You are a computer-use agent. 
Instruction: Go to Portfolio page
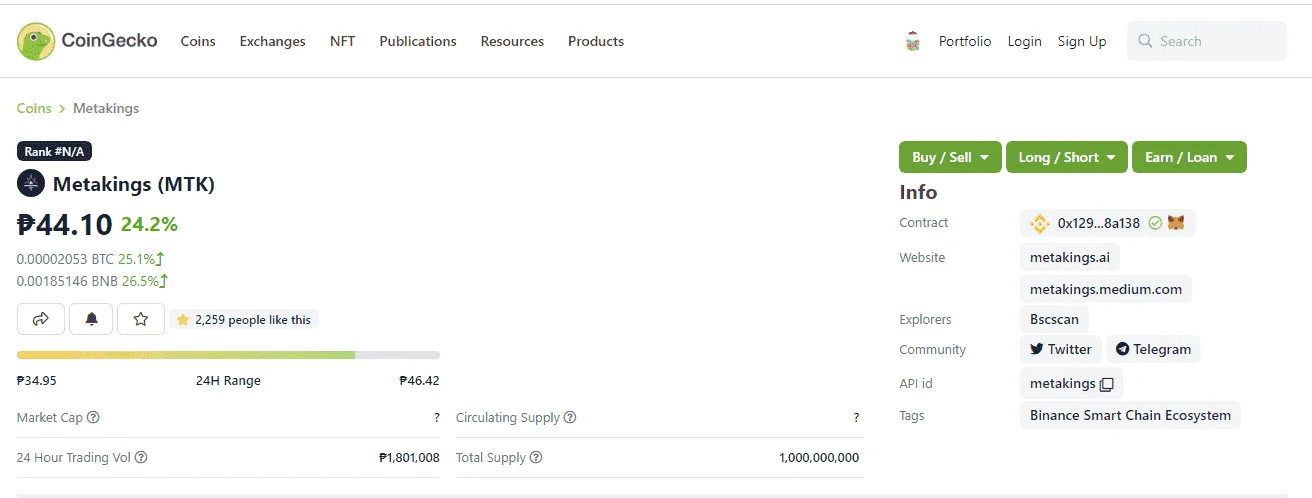click(965, 41)
